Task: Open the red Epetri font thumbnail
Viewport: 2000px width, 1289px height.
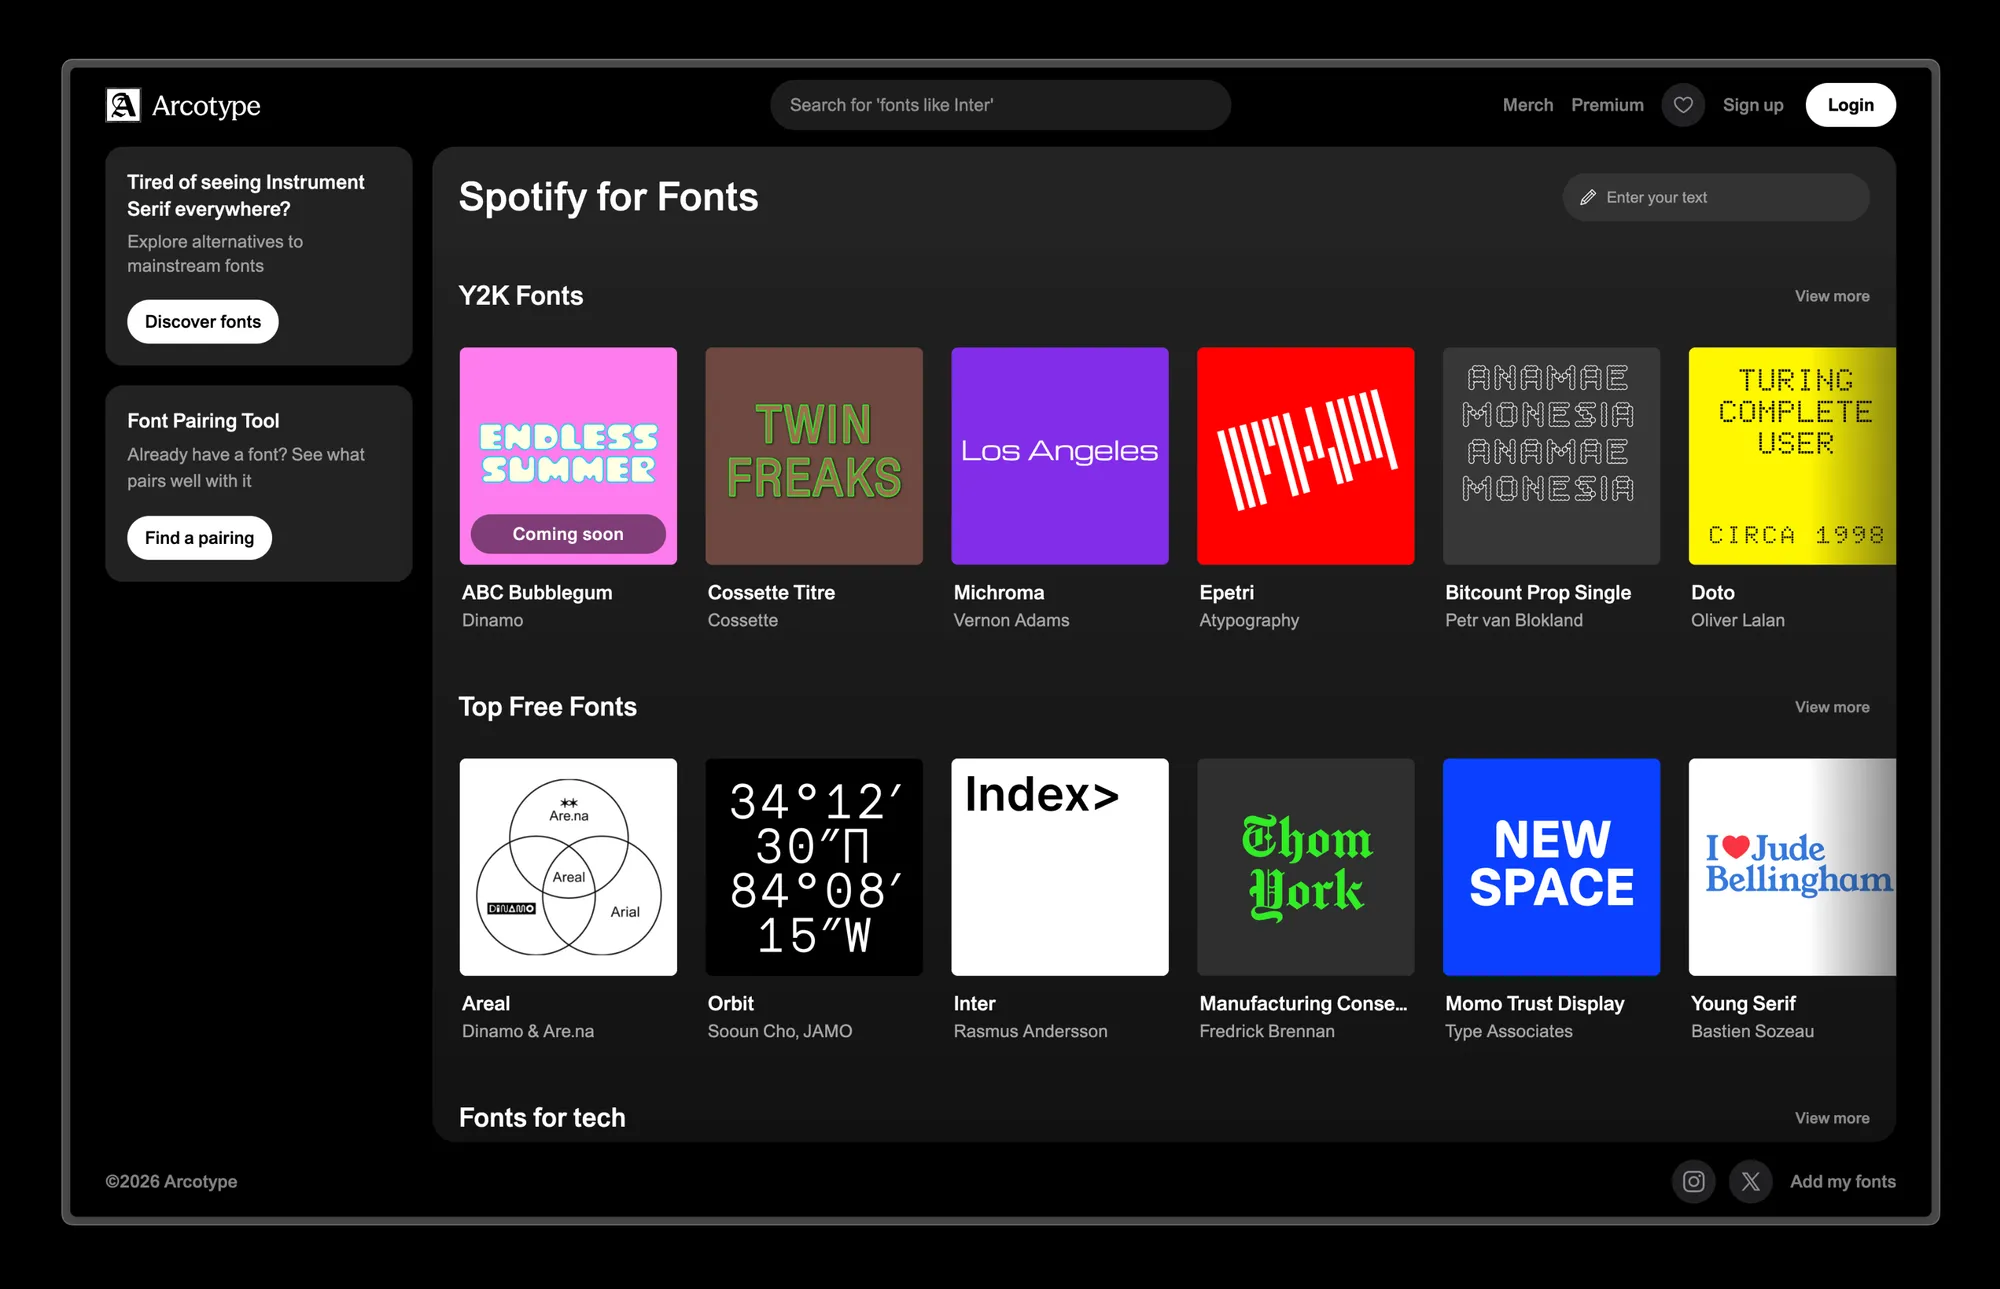Action: [1306, 456]
